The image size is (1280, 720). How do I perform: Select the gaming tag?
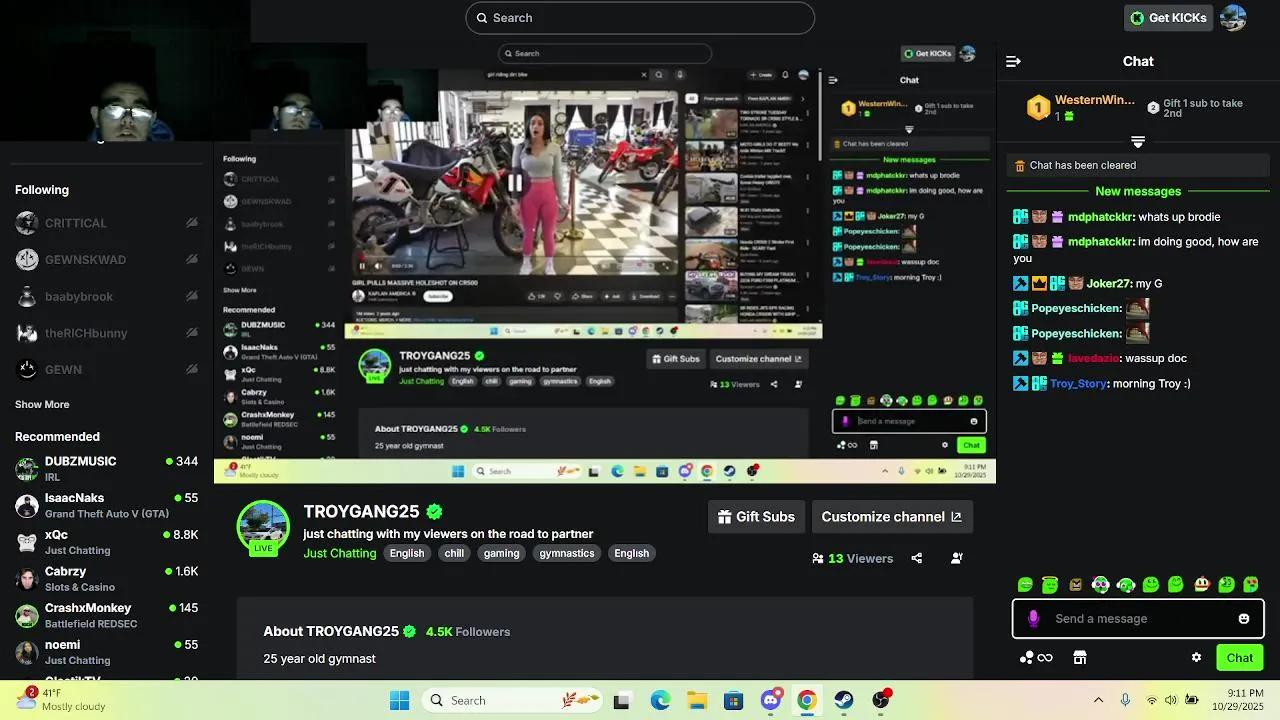point(501,553)
